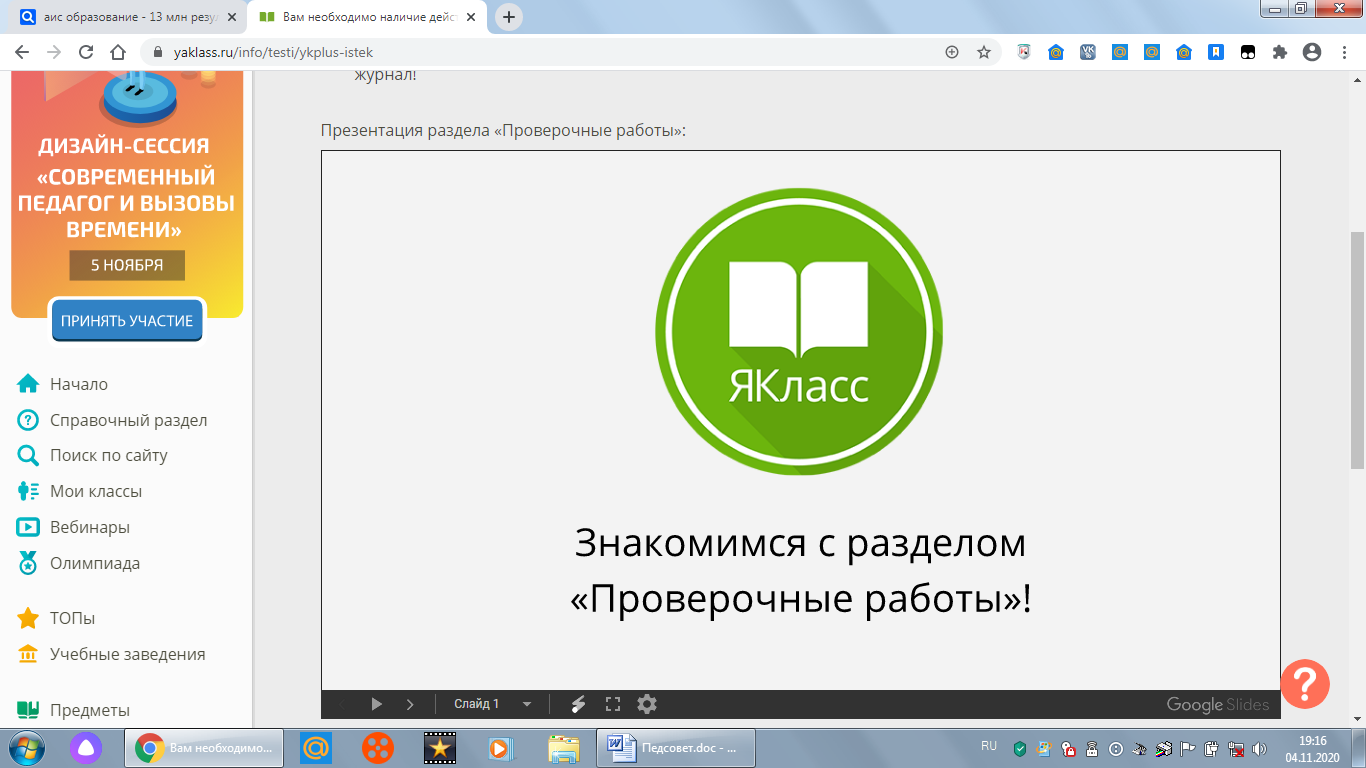Open the Вебинары link
The image size is (1366, 768).
(x=90, y=527)
